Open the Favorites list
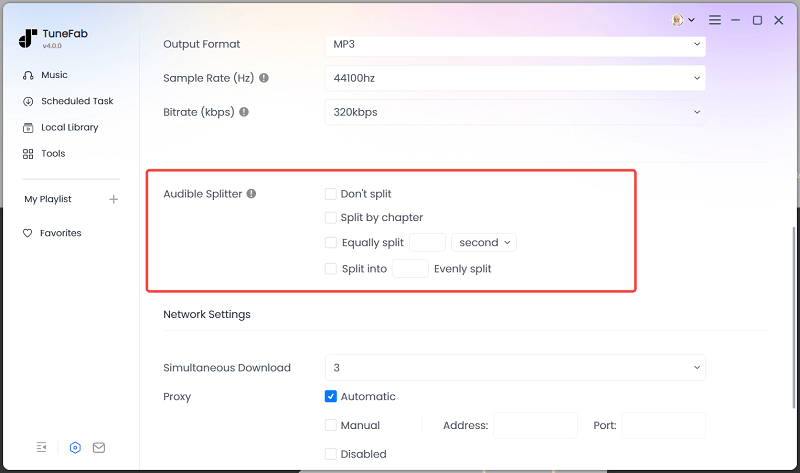The image size is (800, 473). point(60,233)
